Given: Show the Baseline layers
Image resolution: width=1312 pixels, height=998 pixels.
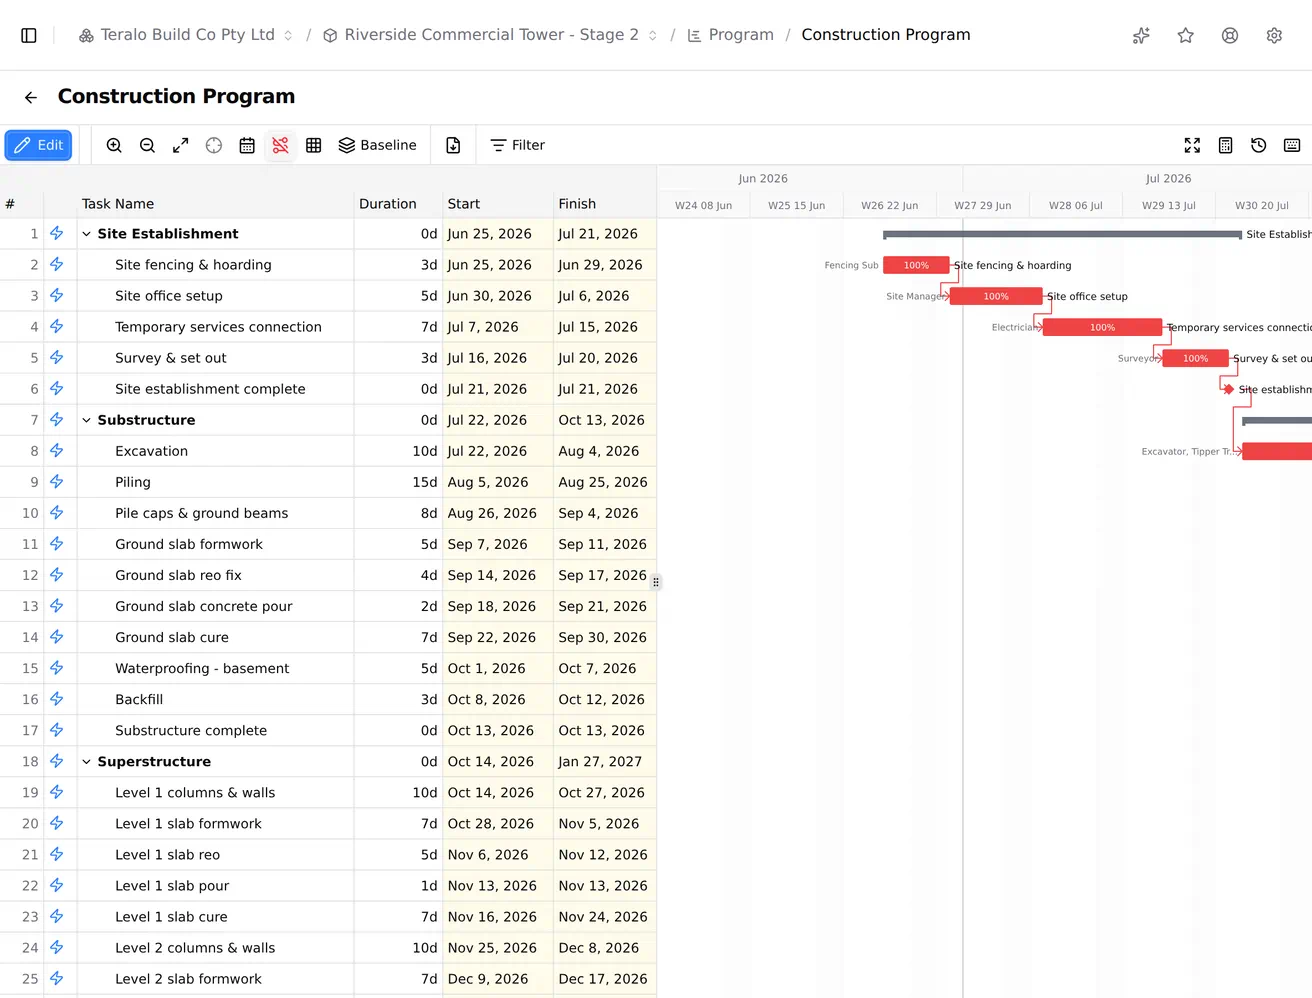Looking at the screenshot, I should click(378, 145).
